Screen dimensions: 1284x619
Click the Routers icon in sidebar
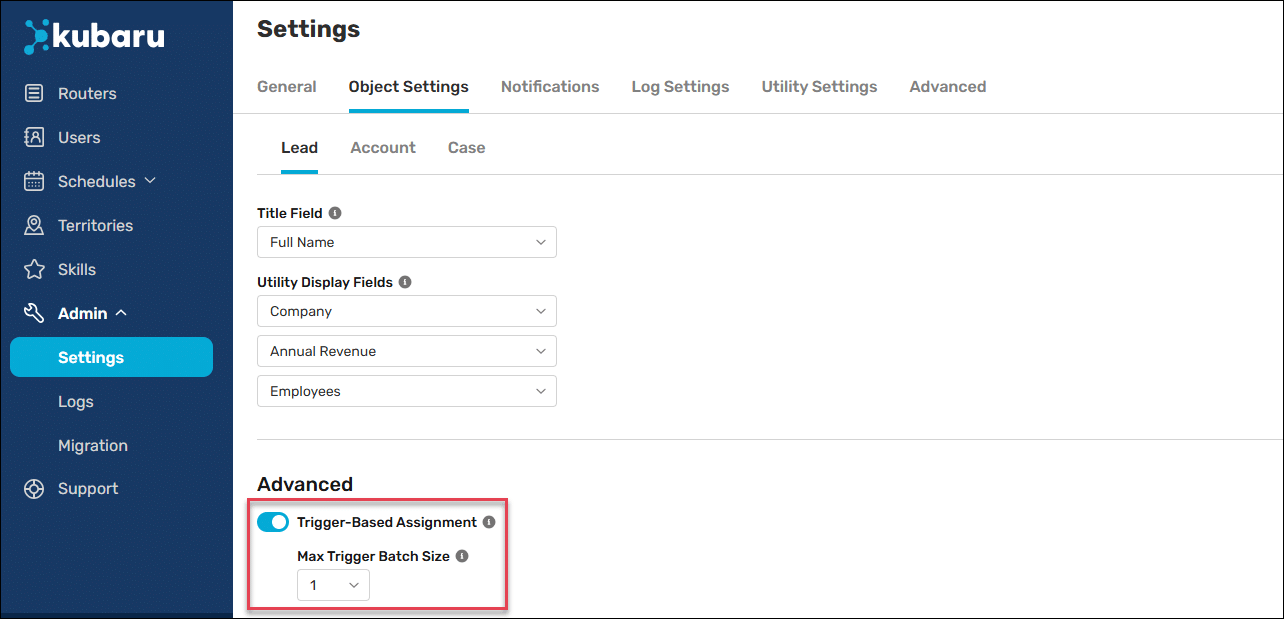tap(35, 93)
